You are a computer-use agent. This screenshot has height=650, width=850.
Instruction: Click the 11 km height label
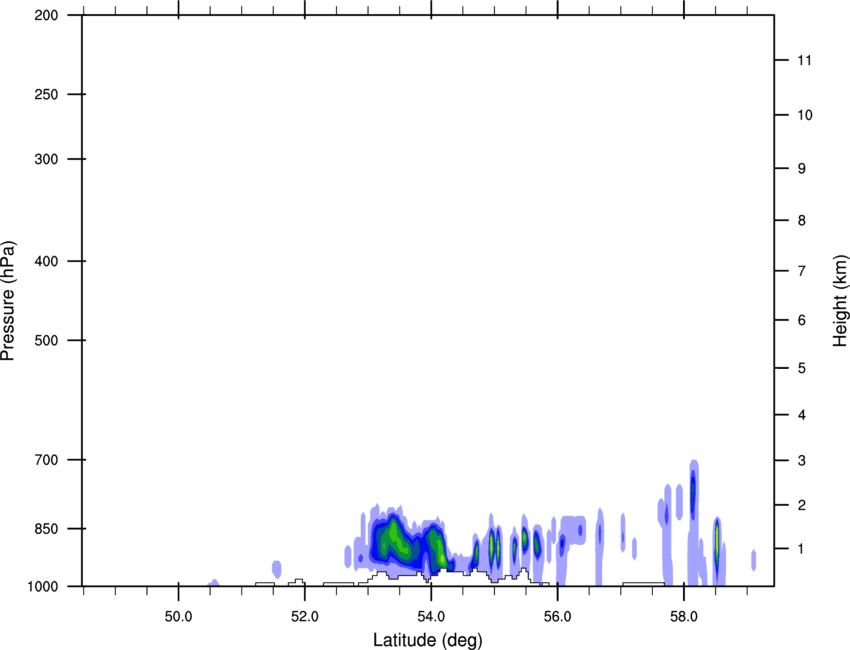(804, 60)
